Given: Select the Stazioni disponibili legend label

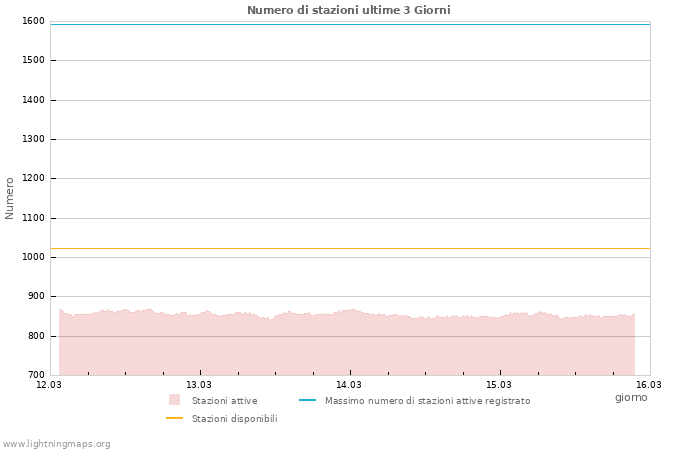Looking at the screenshot, I should click(x=234, y=419).
